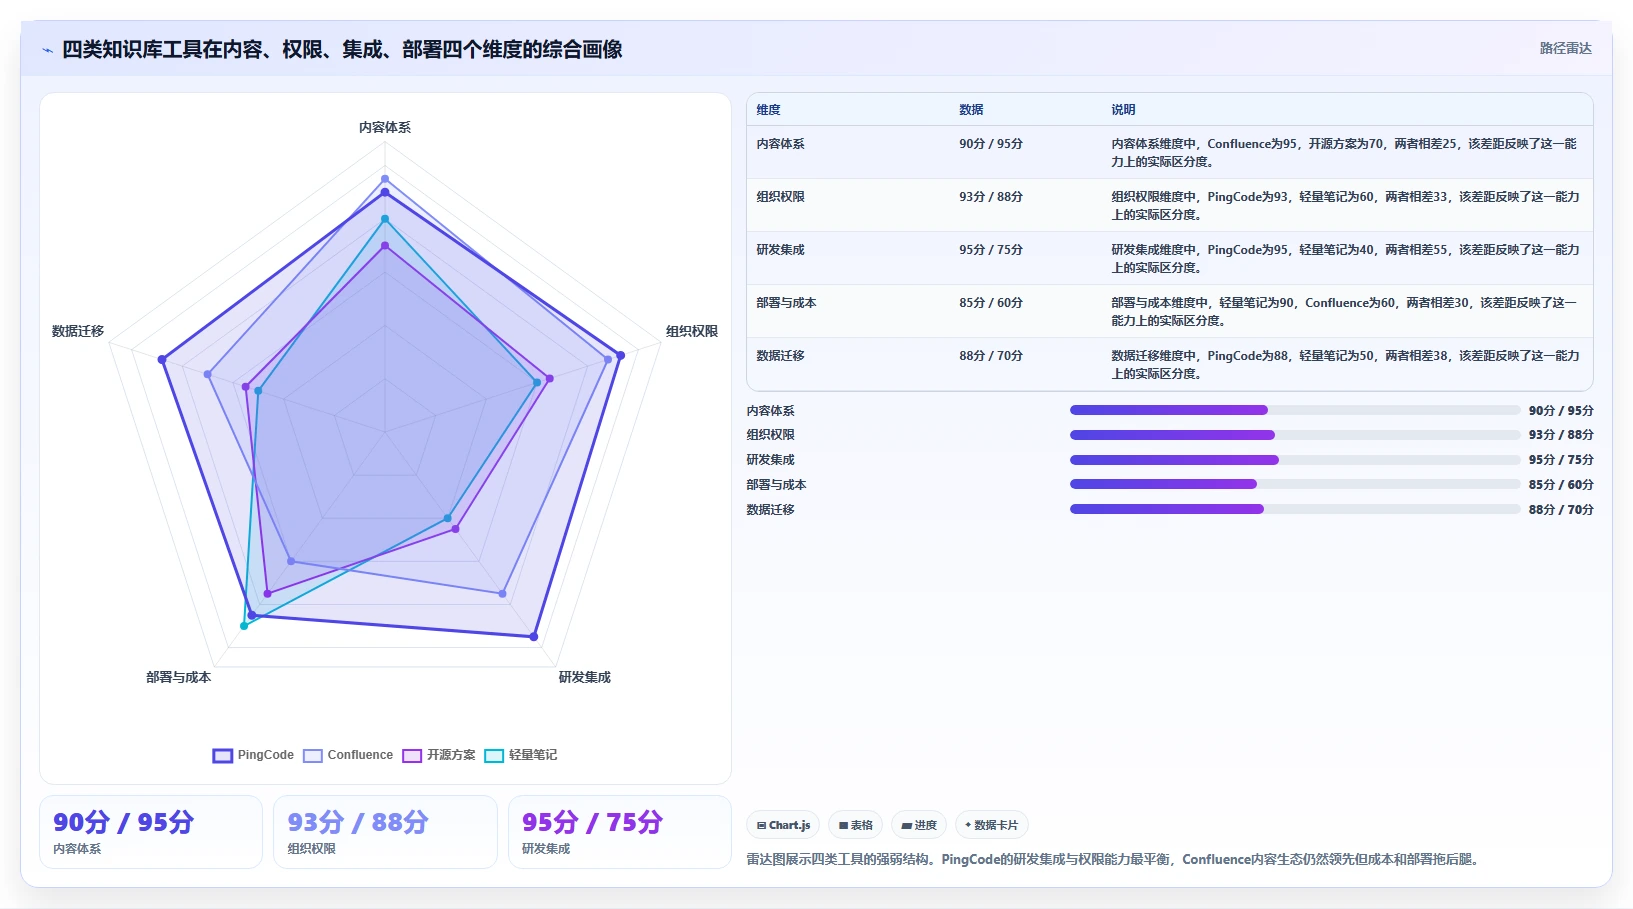Viewport: 1633px width, 909px height.
Task: Select the 组织权限 table row name
Action: point(780,197)
